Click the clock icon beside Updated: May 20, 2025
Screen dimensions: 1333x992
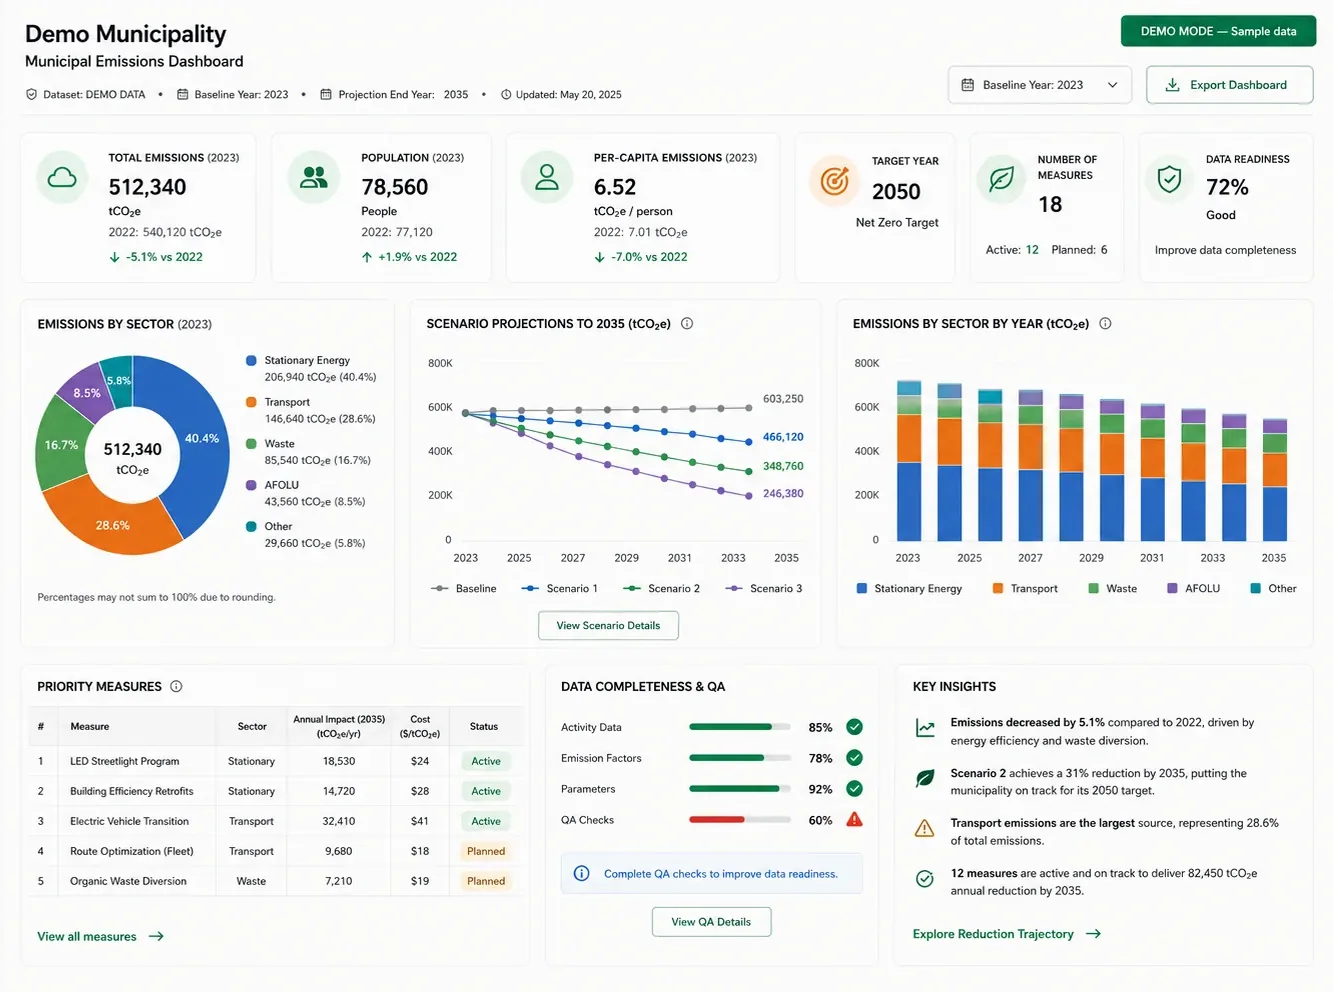point(506,94)
